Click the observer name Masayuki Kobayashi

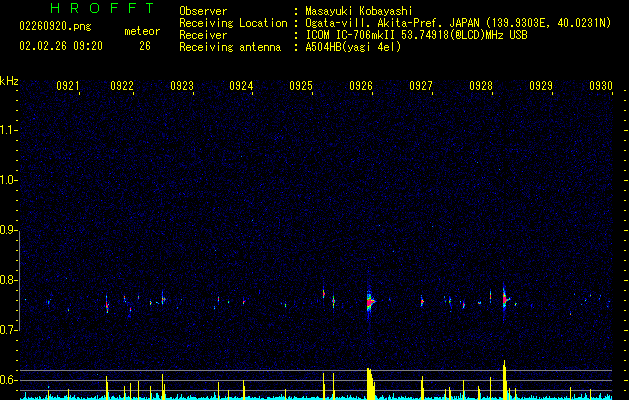pos(359,11)
